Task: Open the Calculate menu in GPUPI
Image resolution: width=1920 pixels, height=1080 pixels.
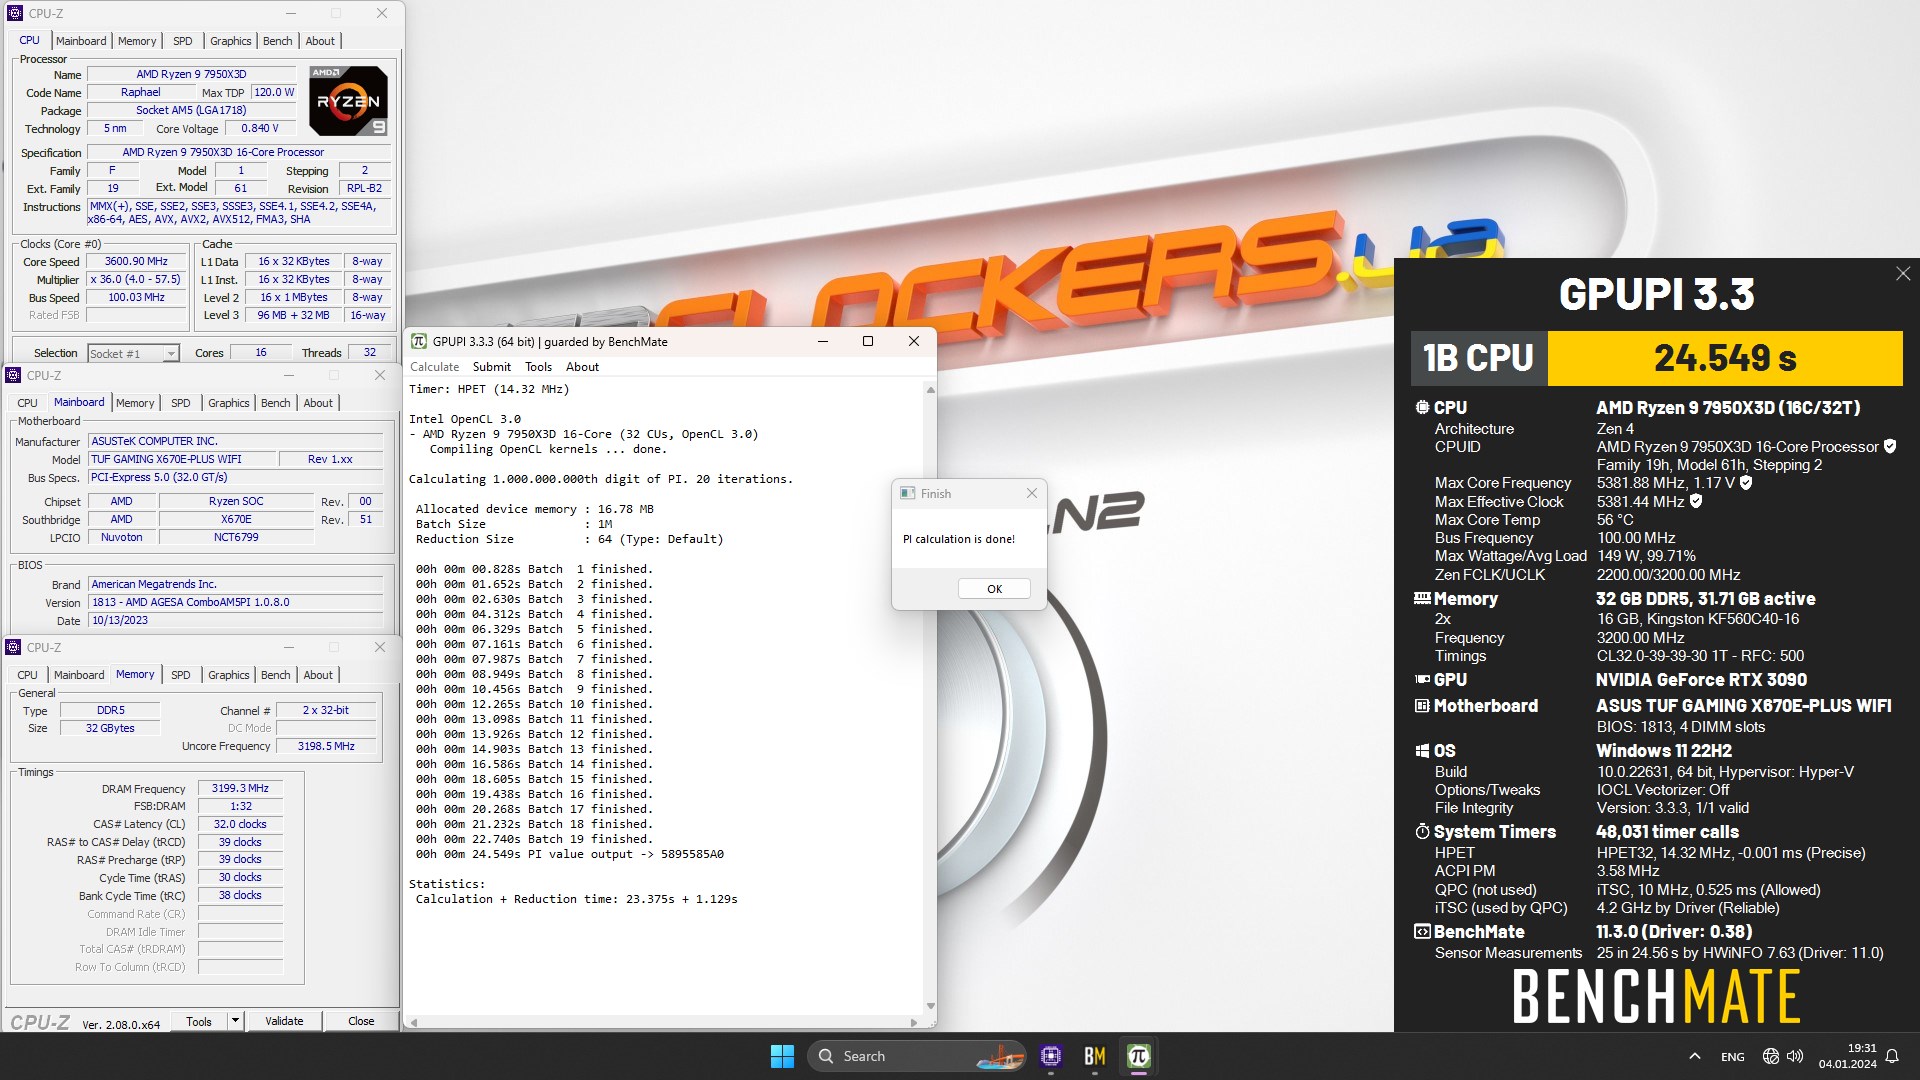Action: pyautogui.click(x=434, y=367)
